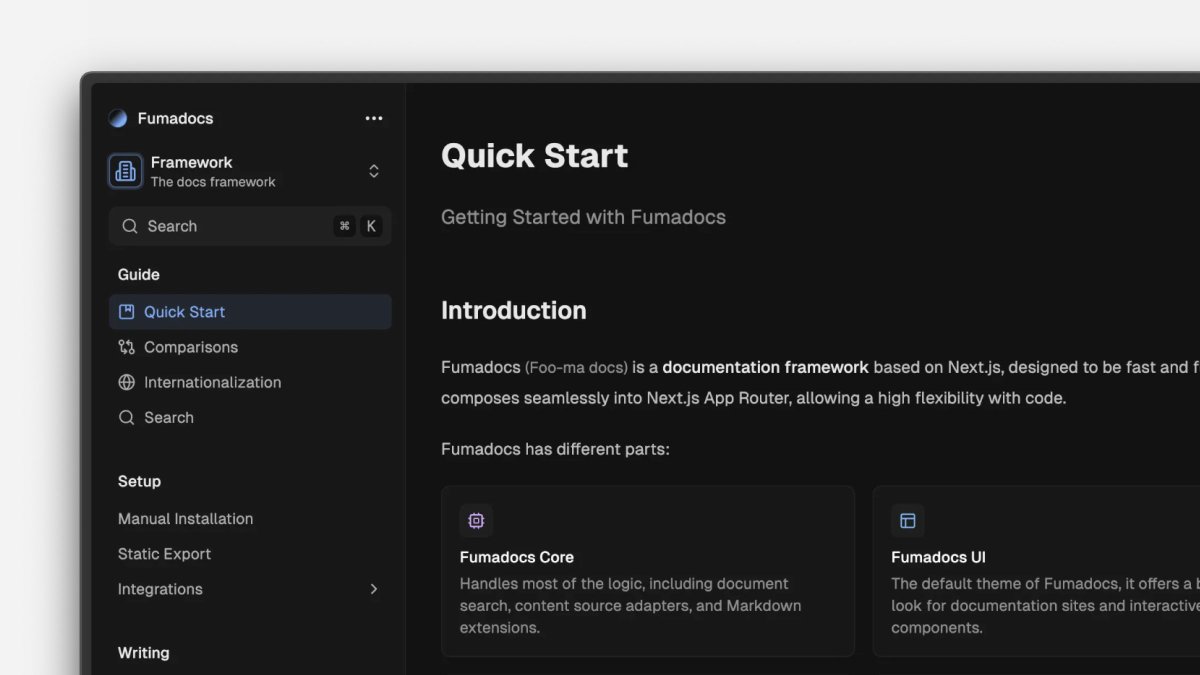Viewport: 1200px width, 675px height.
Task: Open the Search guide page
Action: 250,417
